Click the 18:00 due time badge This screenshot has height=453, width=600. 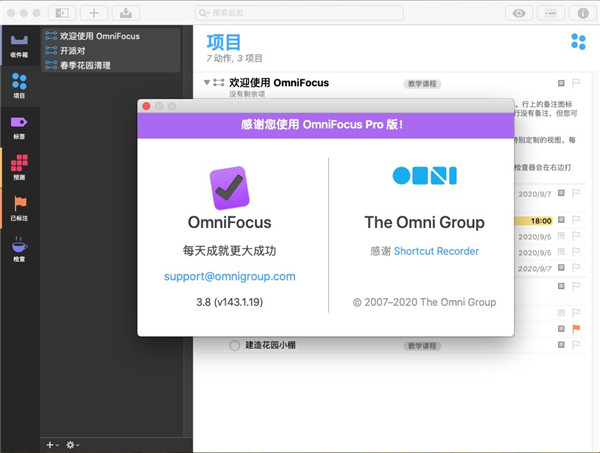point(534,221)
